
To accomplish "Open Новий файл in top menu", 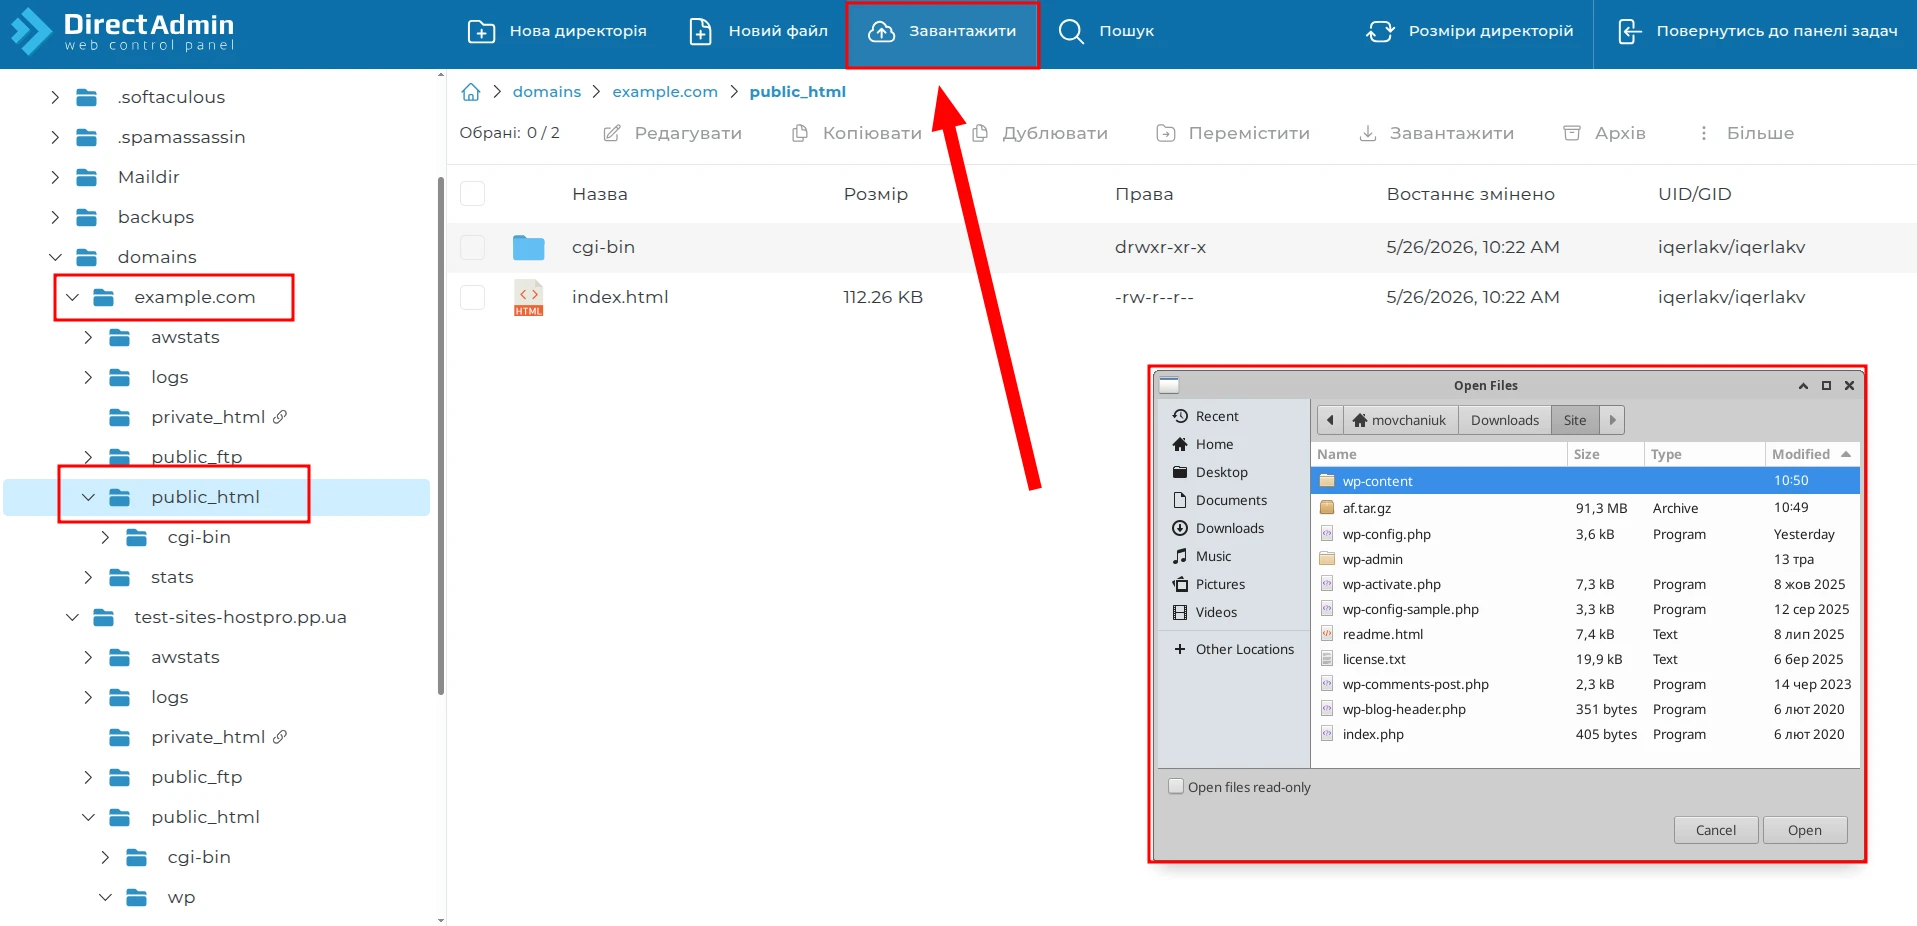I will tap(758, 31).
